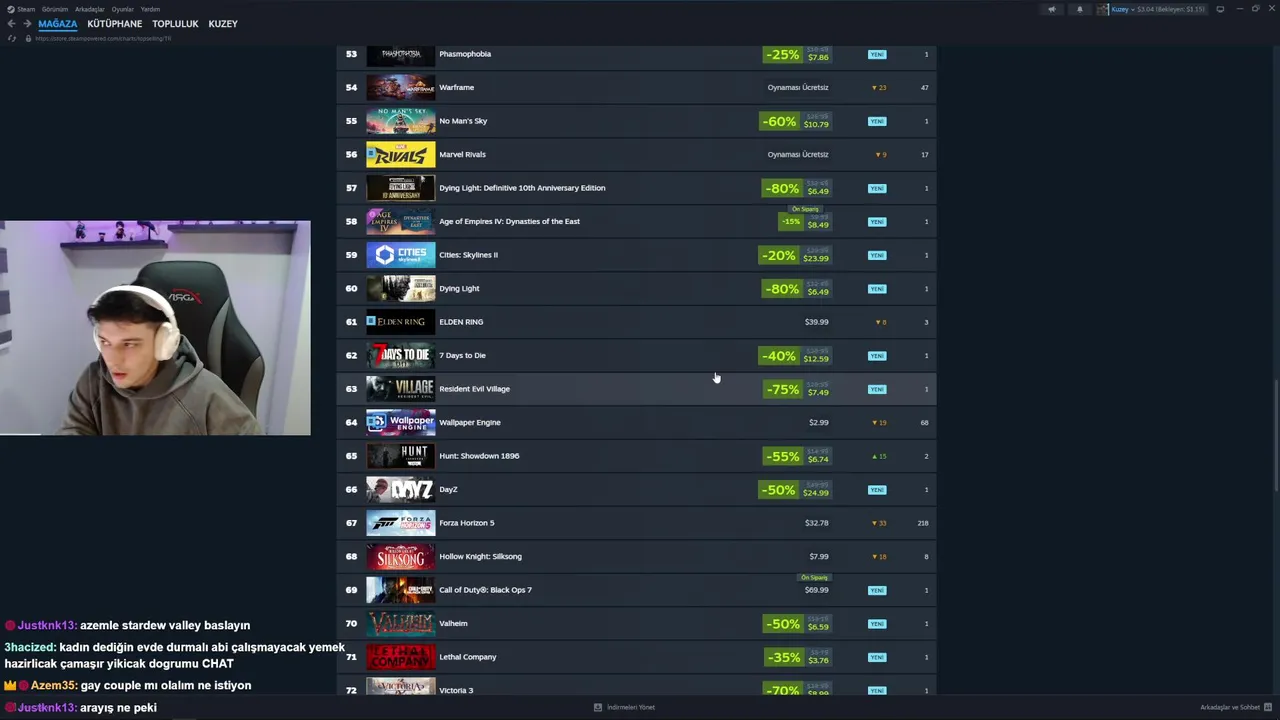
Task: Open the Yardım menu
Action: coord(150,9)
